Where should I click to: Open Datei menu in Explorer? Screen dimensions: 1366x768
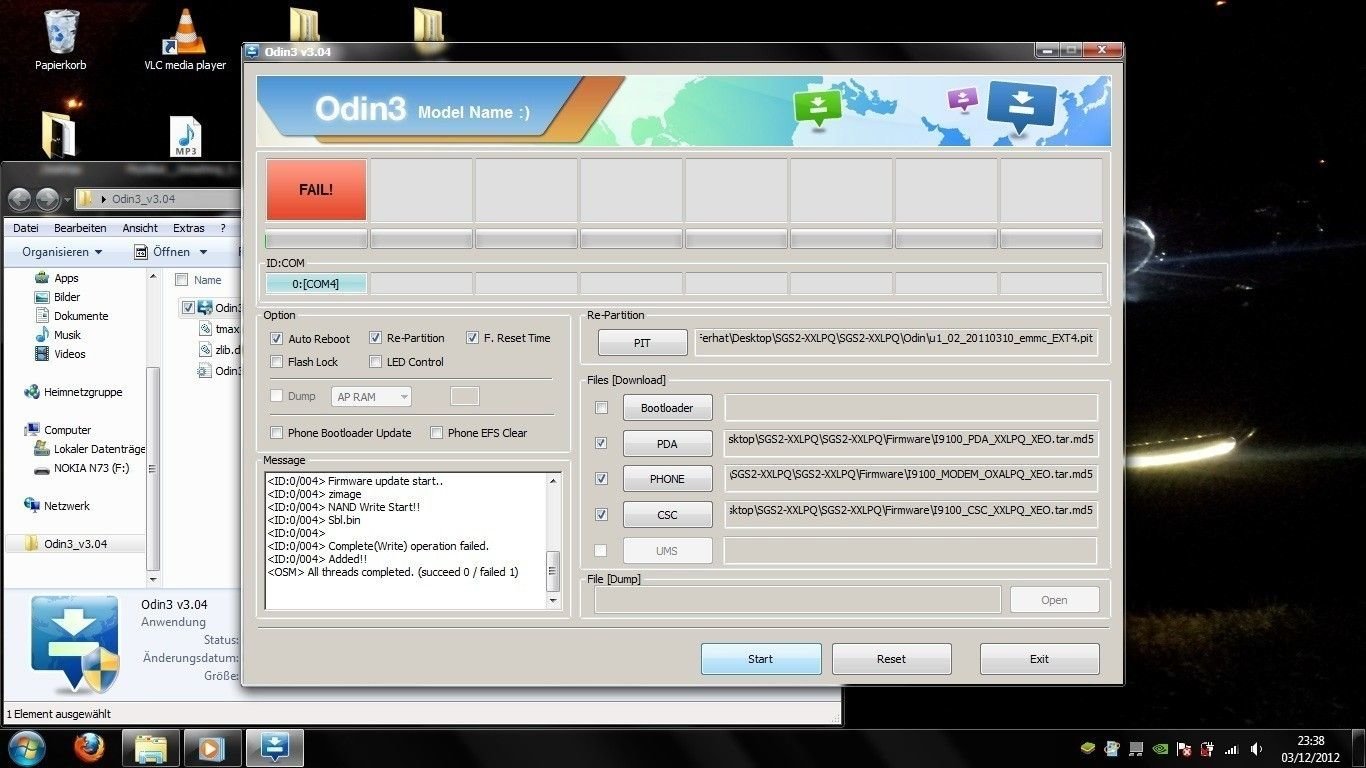[26, 228]
